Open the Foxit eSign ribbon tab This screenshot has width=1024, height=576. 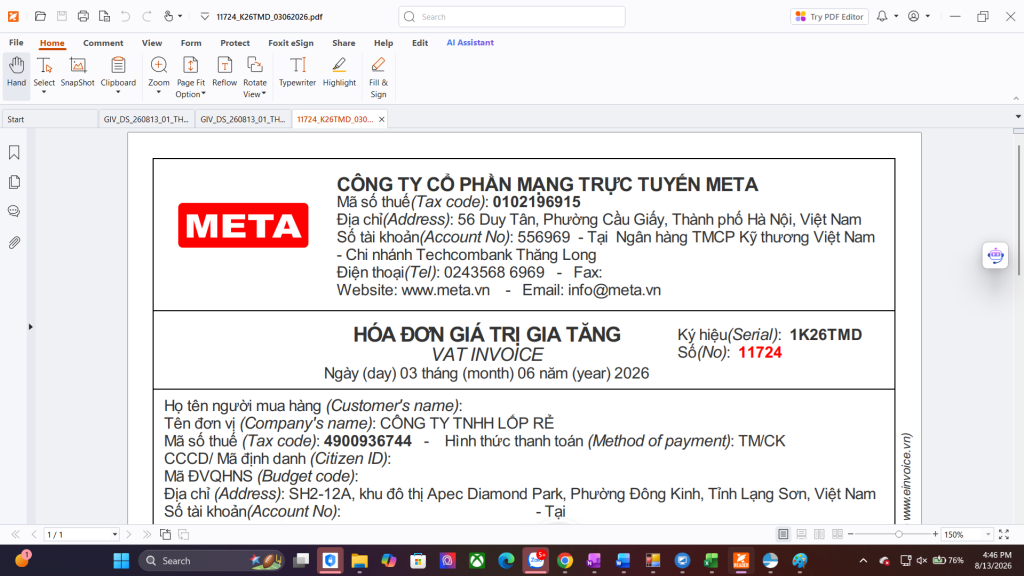[x=291, y=42]
